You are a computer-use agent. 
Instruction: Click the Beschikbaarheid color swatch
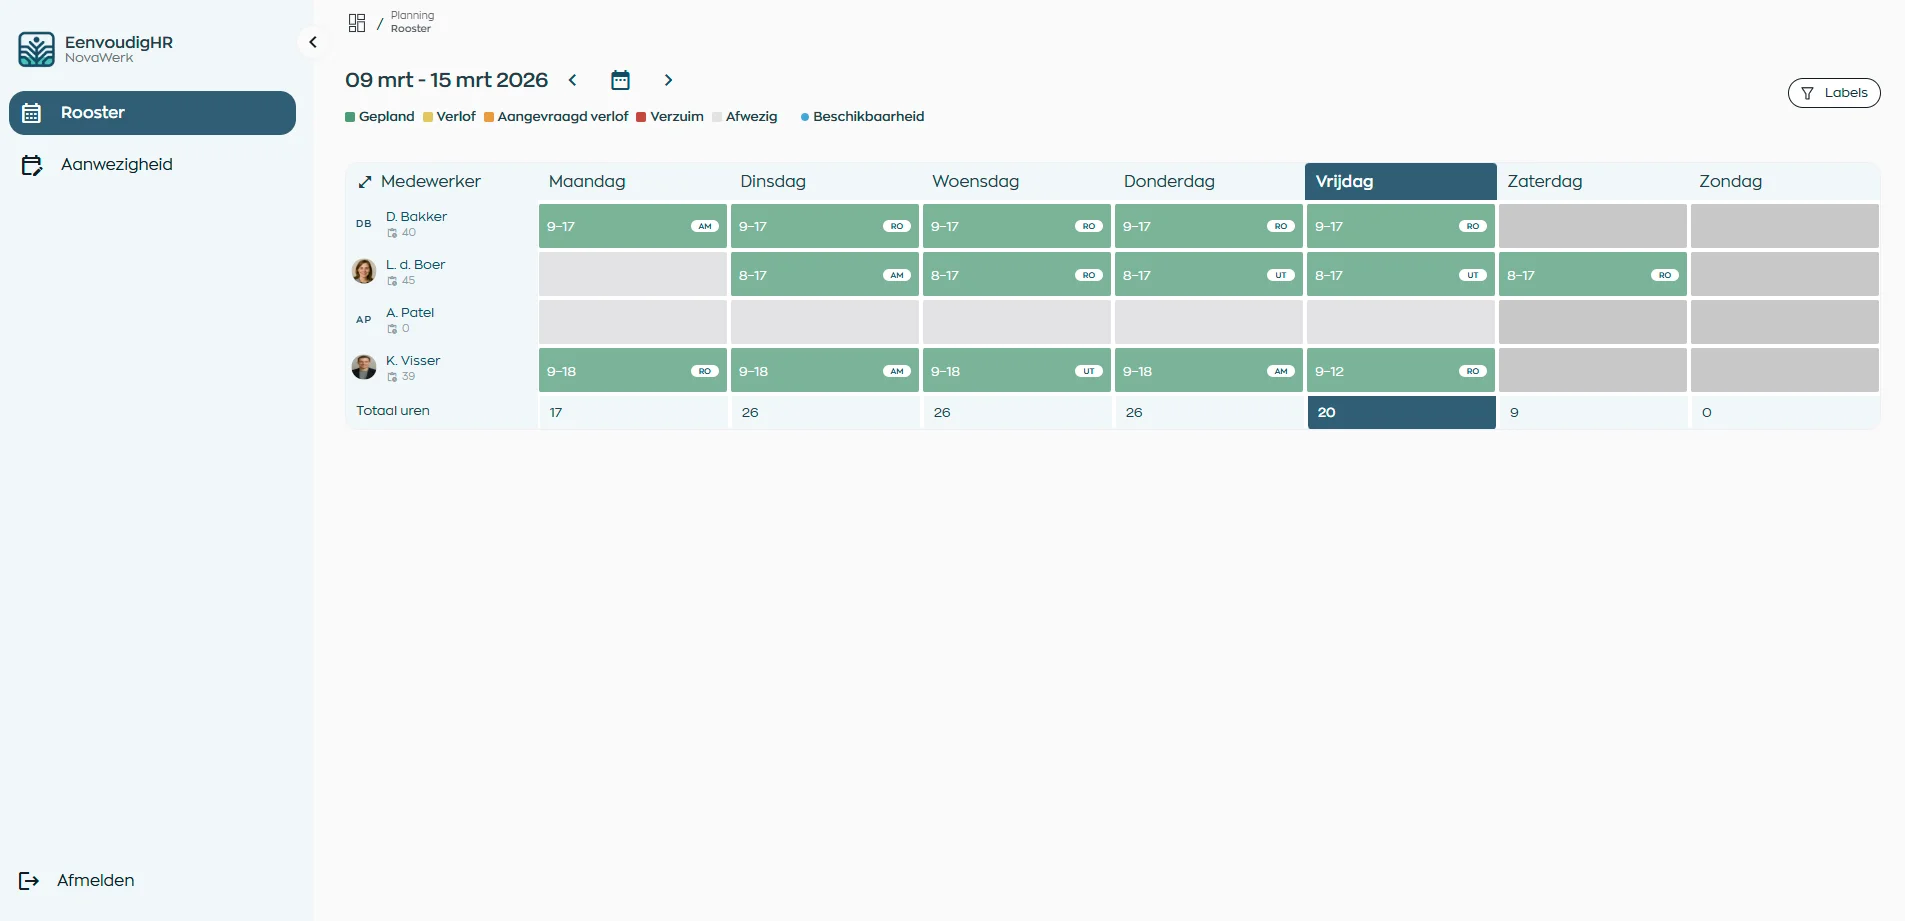coord(806,116)
